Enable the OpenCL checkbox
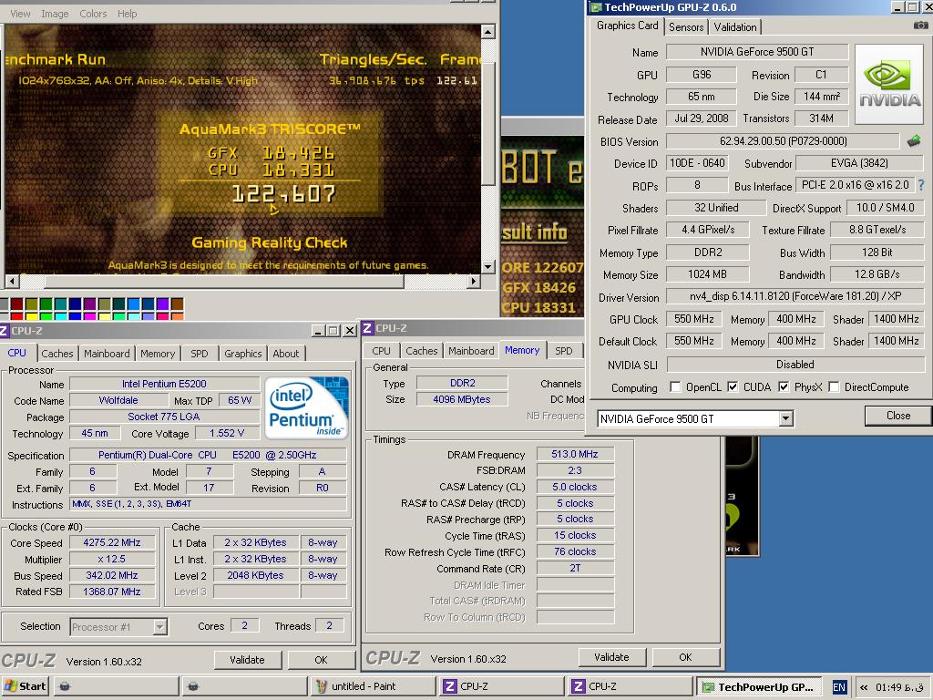The height and width of the screenshot is (700, 933). coord(675,387)
